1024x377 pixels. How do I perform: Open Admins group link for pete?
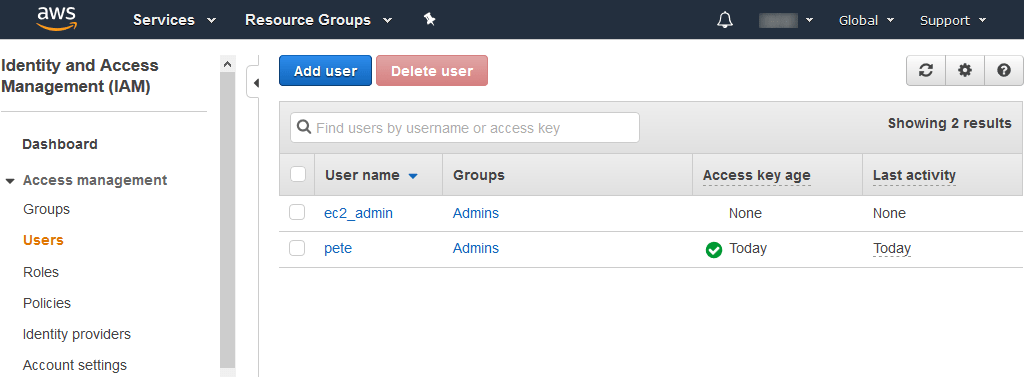click(476, 248)
